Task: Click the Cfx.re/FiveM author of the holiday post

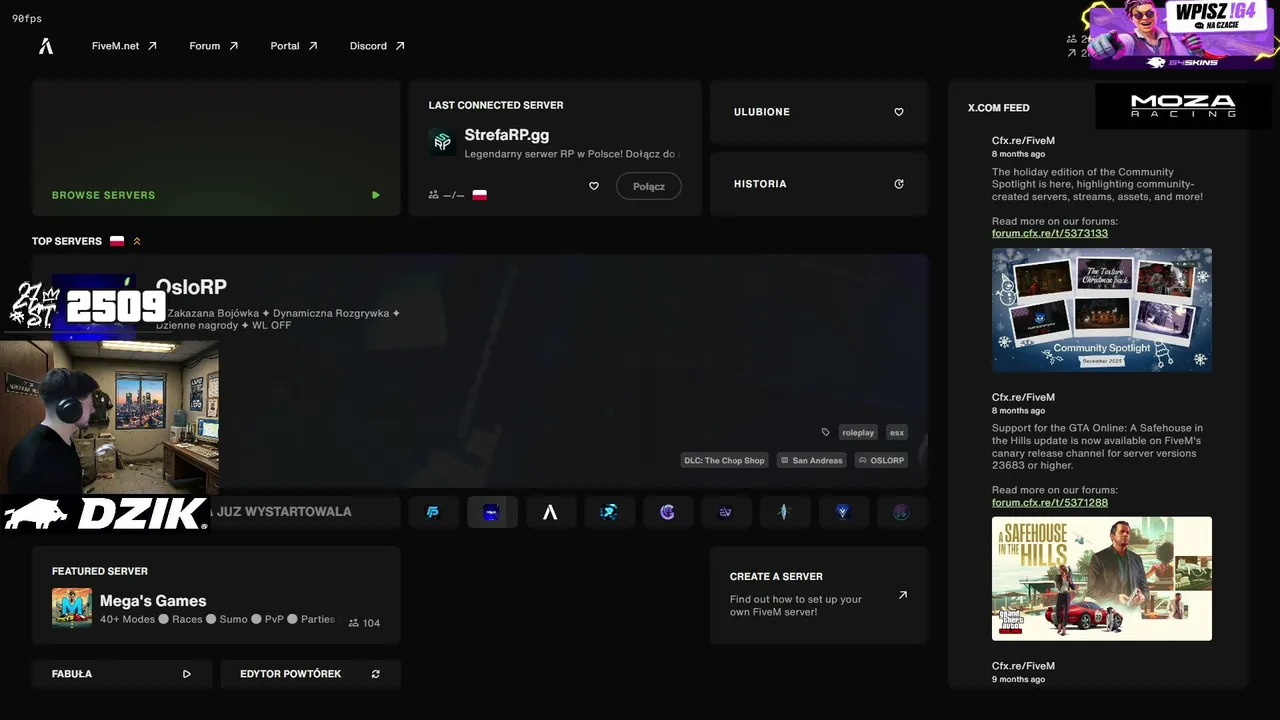Action: [1023, 141]
